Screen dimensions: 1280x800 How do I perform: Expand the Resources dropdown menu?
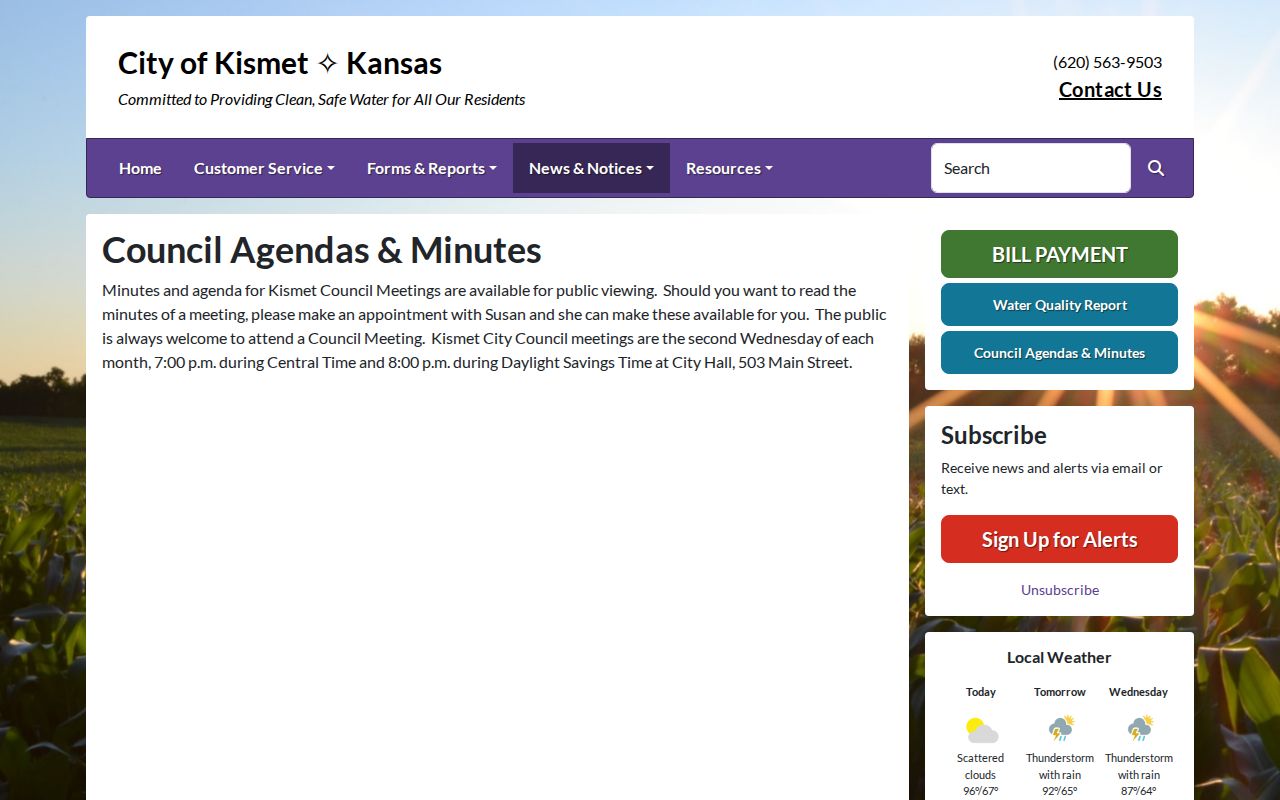729,168
